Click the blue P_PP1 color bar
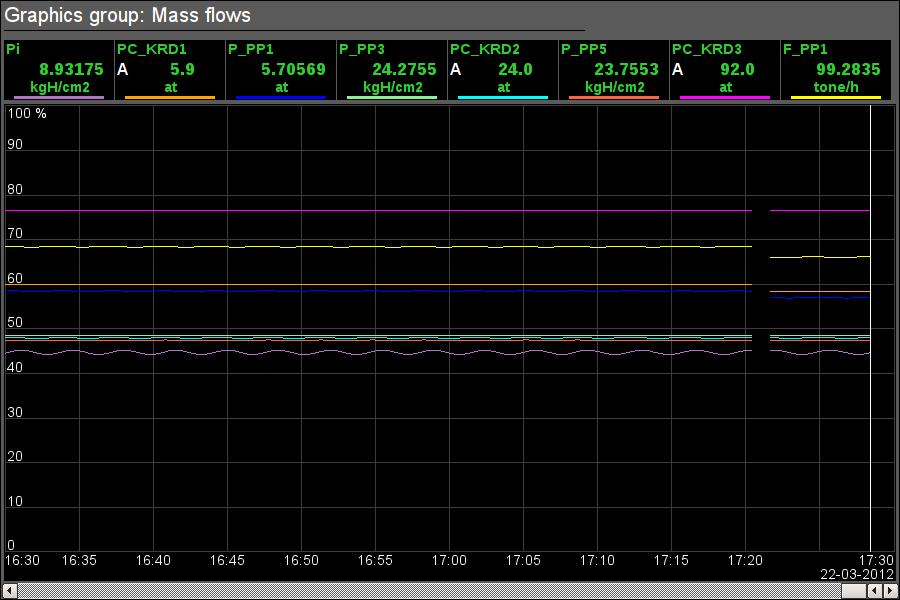The height and width of the screenshot is (600, 900). pyautogui.click(x=281, y=97)
